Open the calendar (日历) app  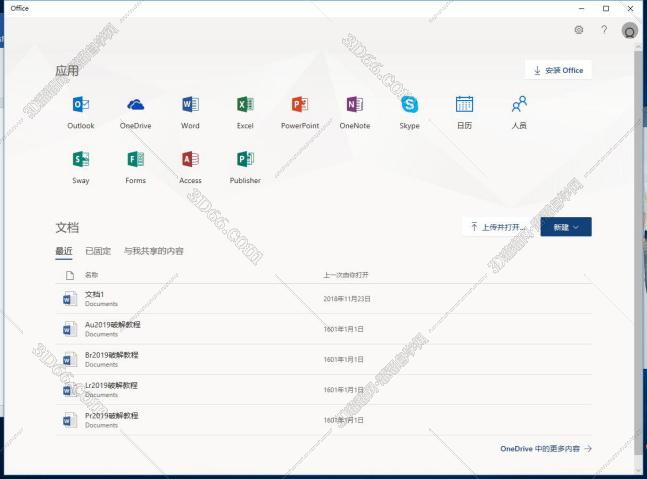pos(464,113)
